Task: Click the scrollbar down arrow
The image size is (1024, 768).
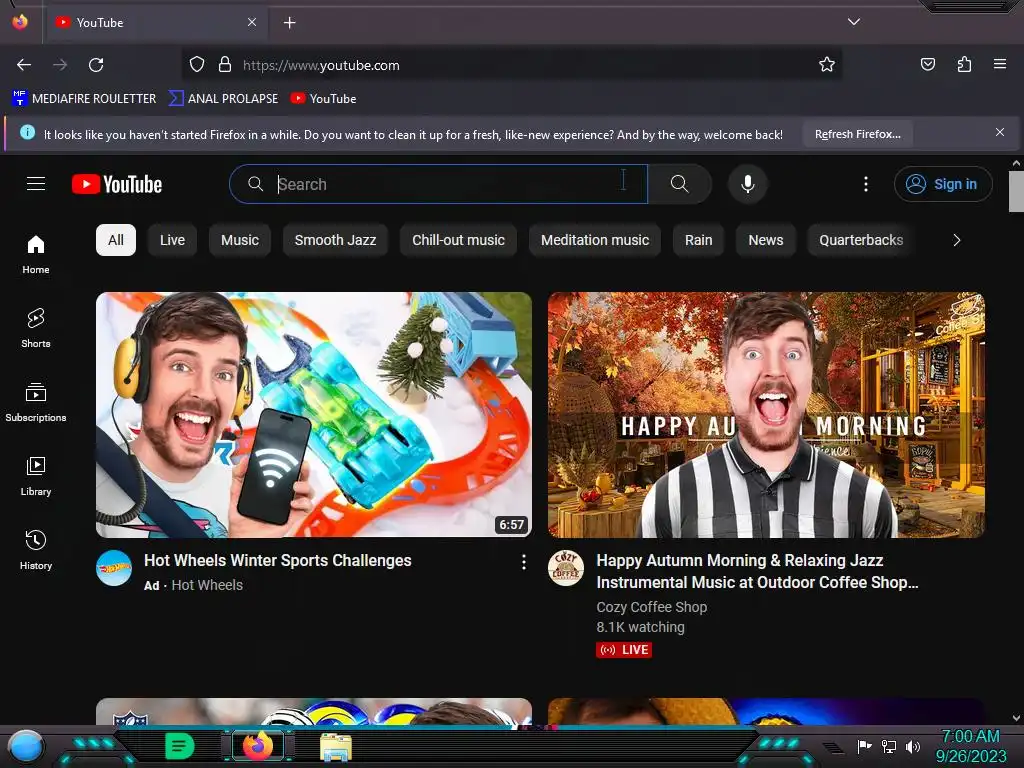Action: (1016, 718)
